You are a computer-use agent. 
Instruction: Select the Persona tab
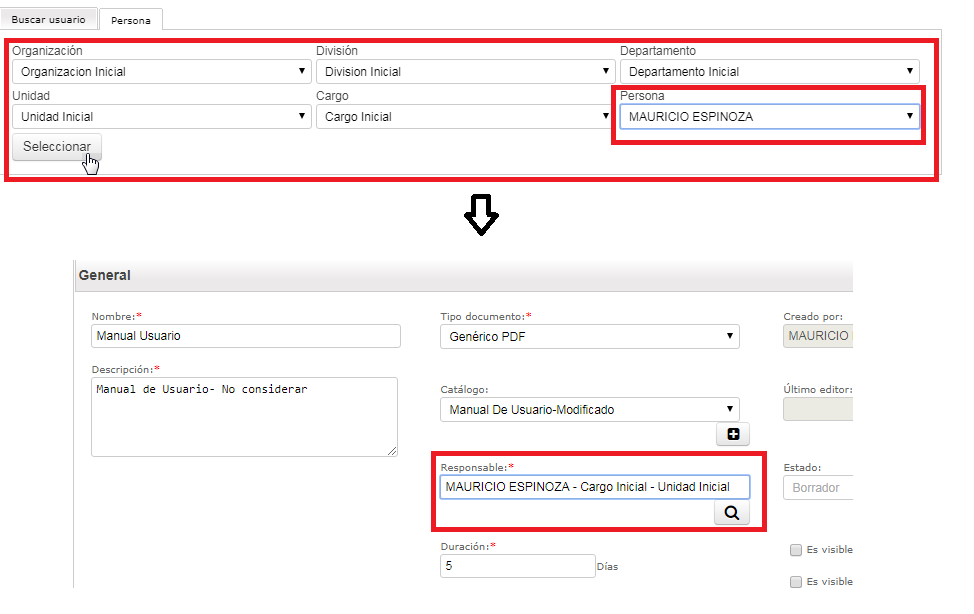[x=131, y=20]
